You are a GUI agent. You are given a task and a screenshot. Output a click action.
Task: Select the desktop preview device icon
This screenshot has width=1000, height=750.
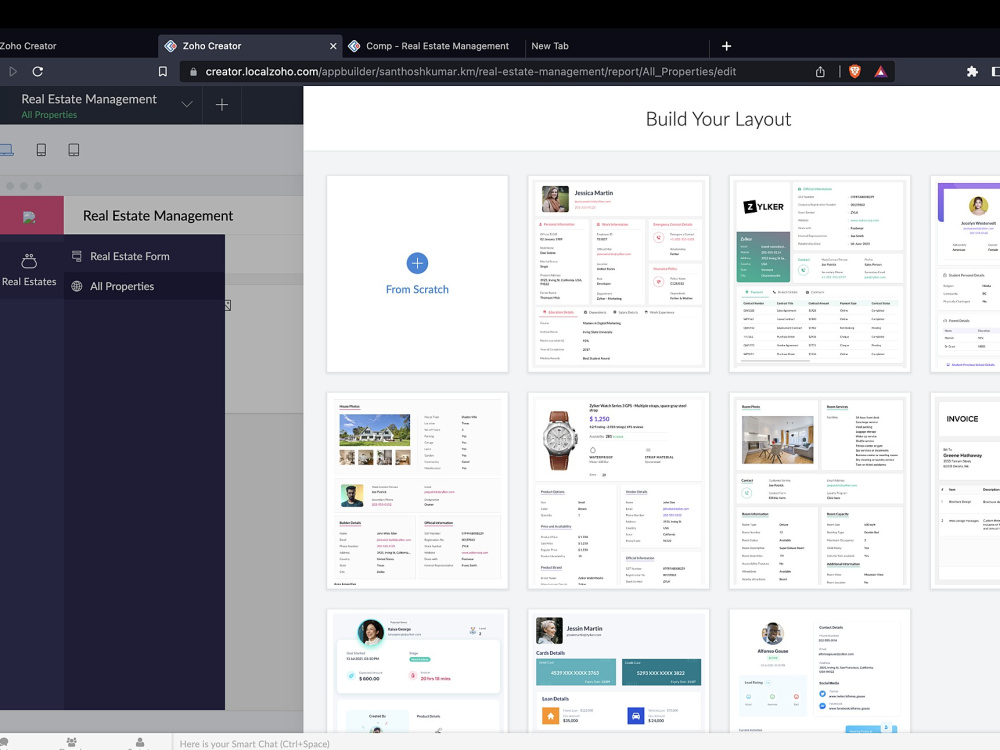pyautogui.click(x=6, y=150)
